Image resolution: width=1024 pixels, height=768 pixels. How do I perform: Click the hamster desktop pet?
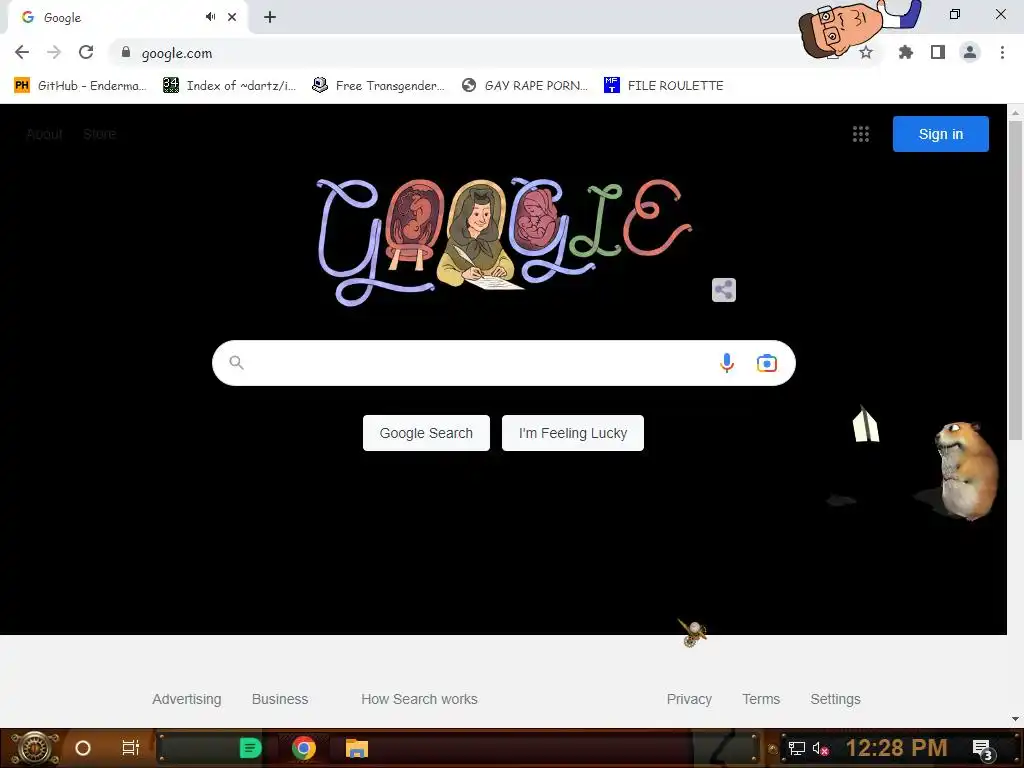coord(965,470)
